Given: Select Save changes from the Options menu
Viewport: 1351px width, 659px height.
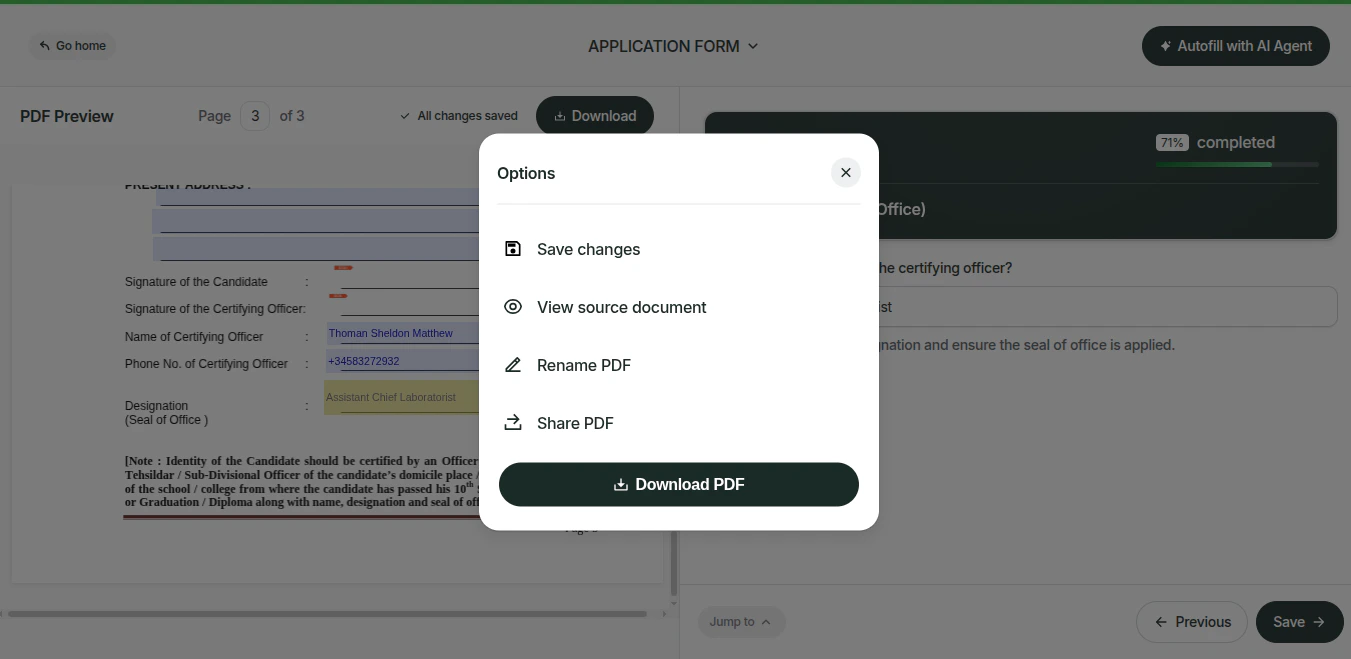Looking at the screenshot, I should click(588, 249).
